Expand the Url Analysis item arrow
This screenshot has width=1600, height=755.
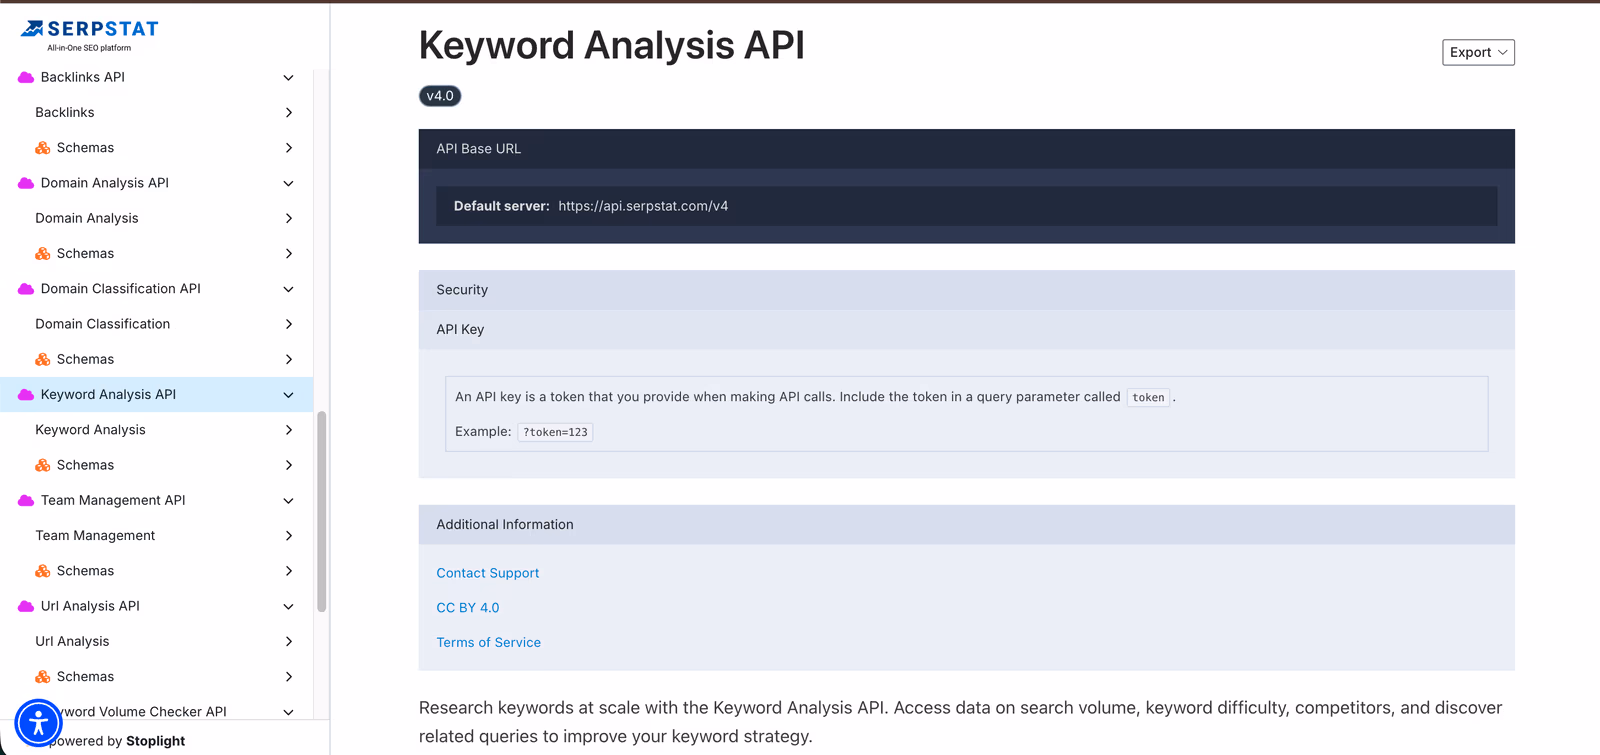289,641
